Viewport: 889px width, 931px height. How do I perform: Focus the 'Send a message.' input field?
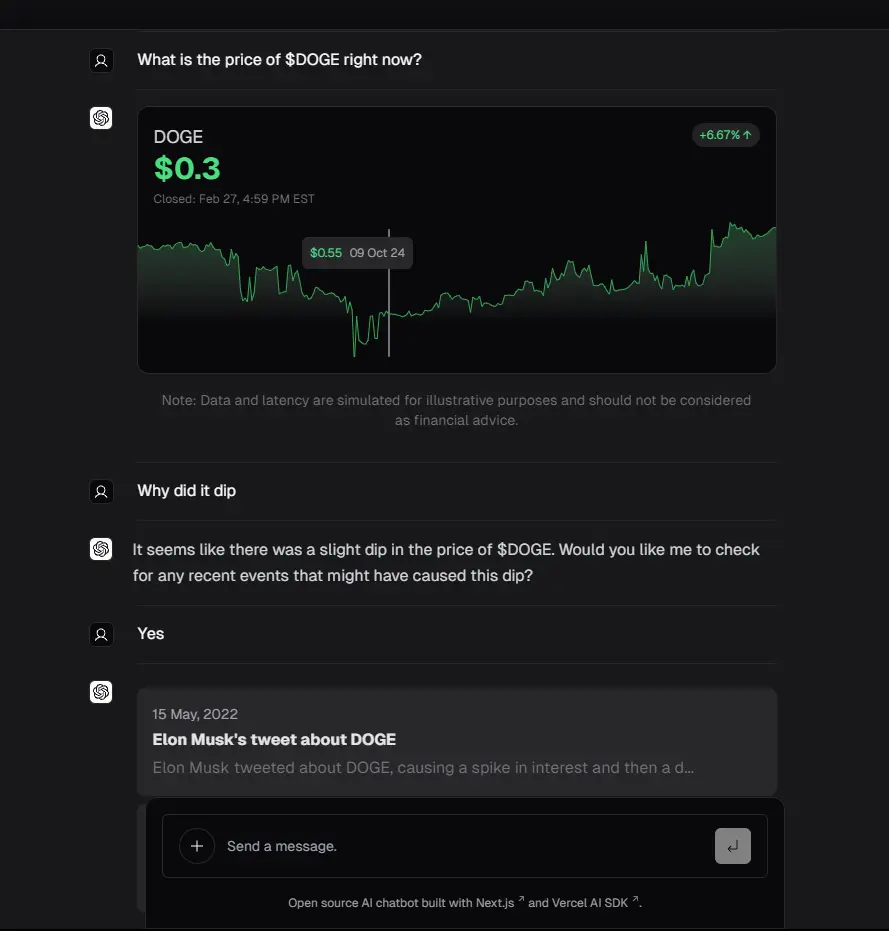(x=464, y=846)
